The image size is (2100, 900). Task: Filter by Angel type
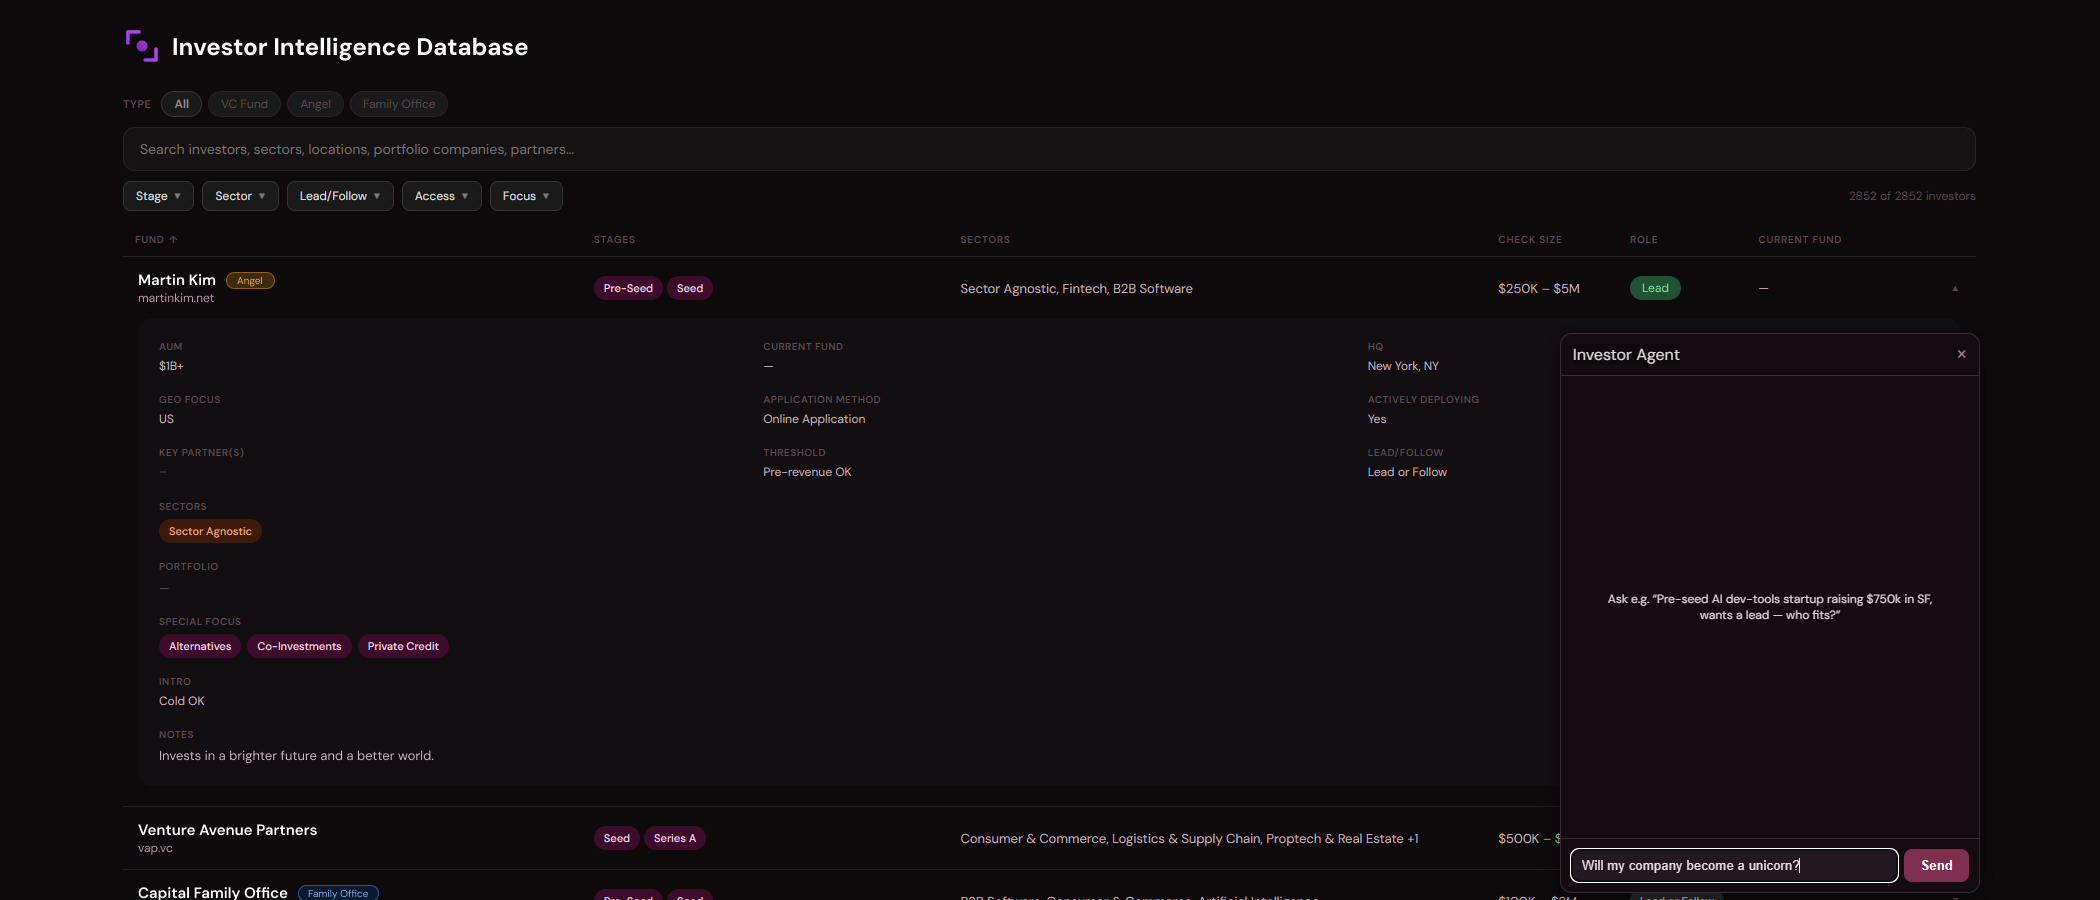click(315, 104)
